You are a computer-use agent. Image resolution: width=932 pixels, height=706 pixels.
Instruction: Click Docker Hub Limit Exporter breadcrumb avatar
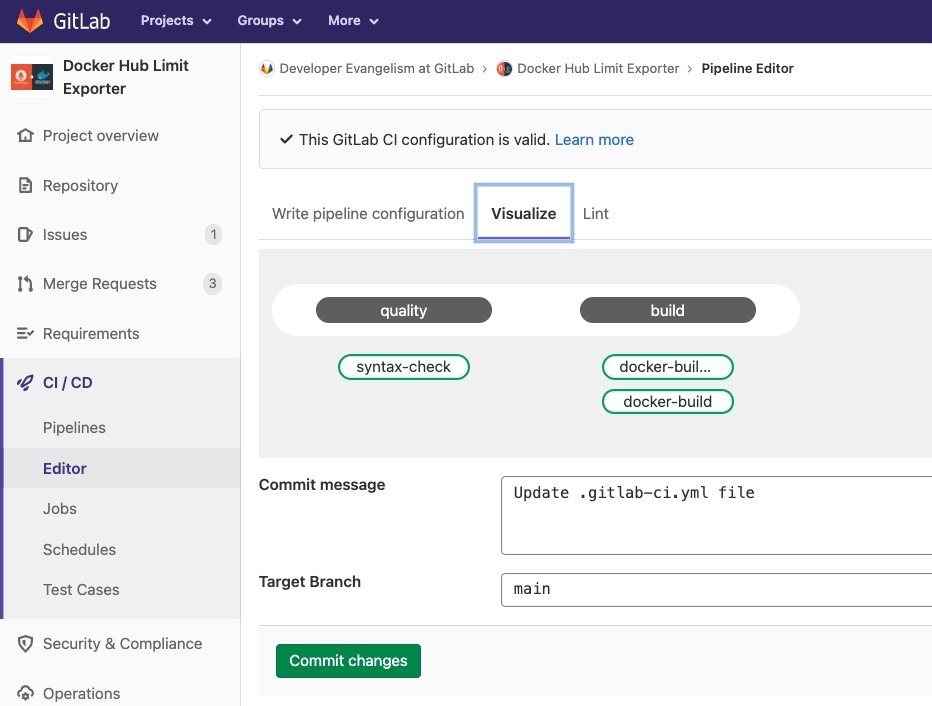click(504, 68)
